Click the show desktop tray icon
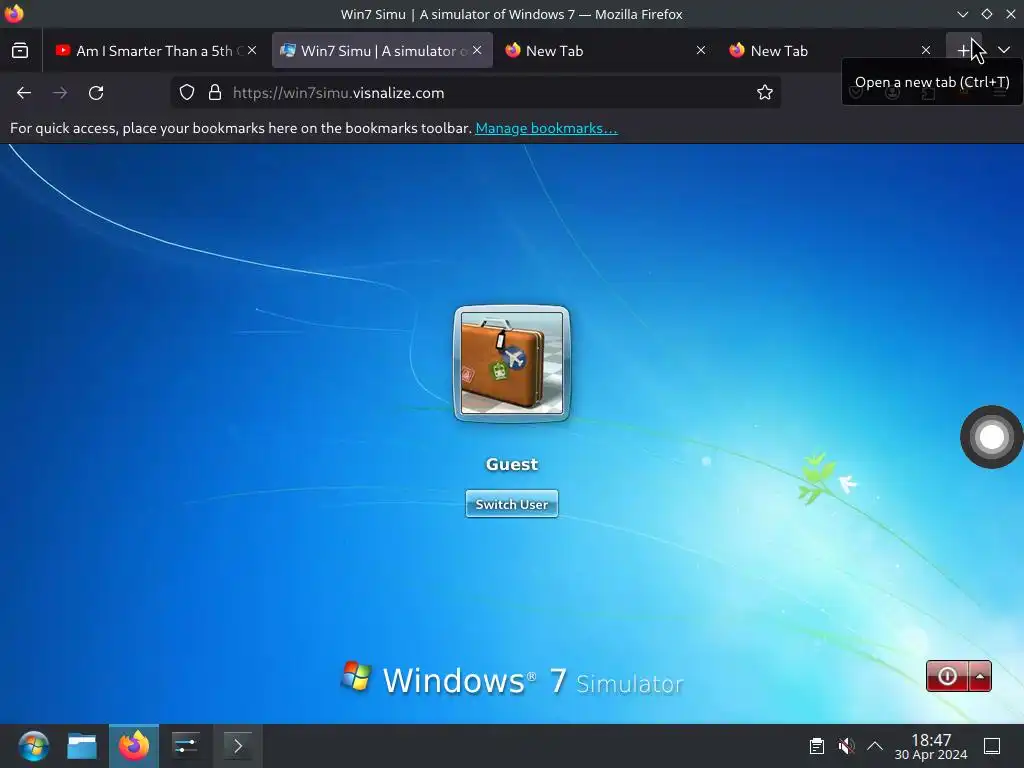This screenshot has width=1024, height=768. click(x=992, y=746)
